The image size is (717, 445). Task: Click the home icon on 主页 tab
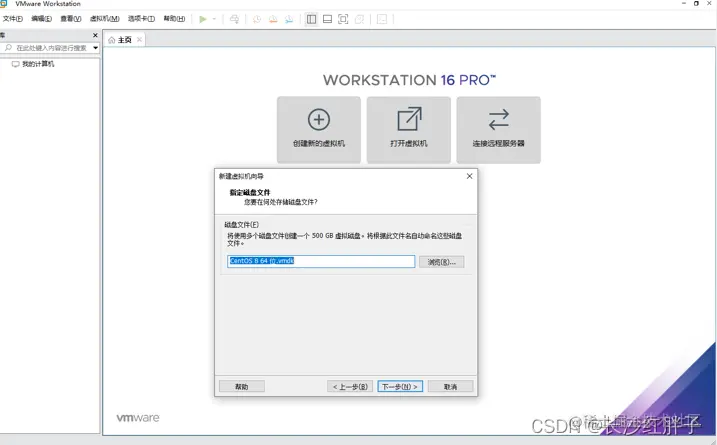click(x=112, y=40)
